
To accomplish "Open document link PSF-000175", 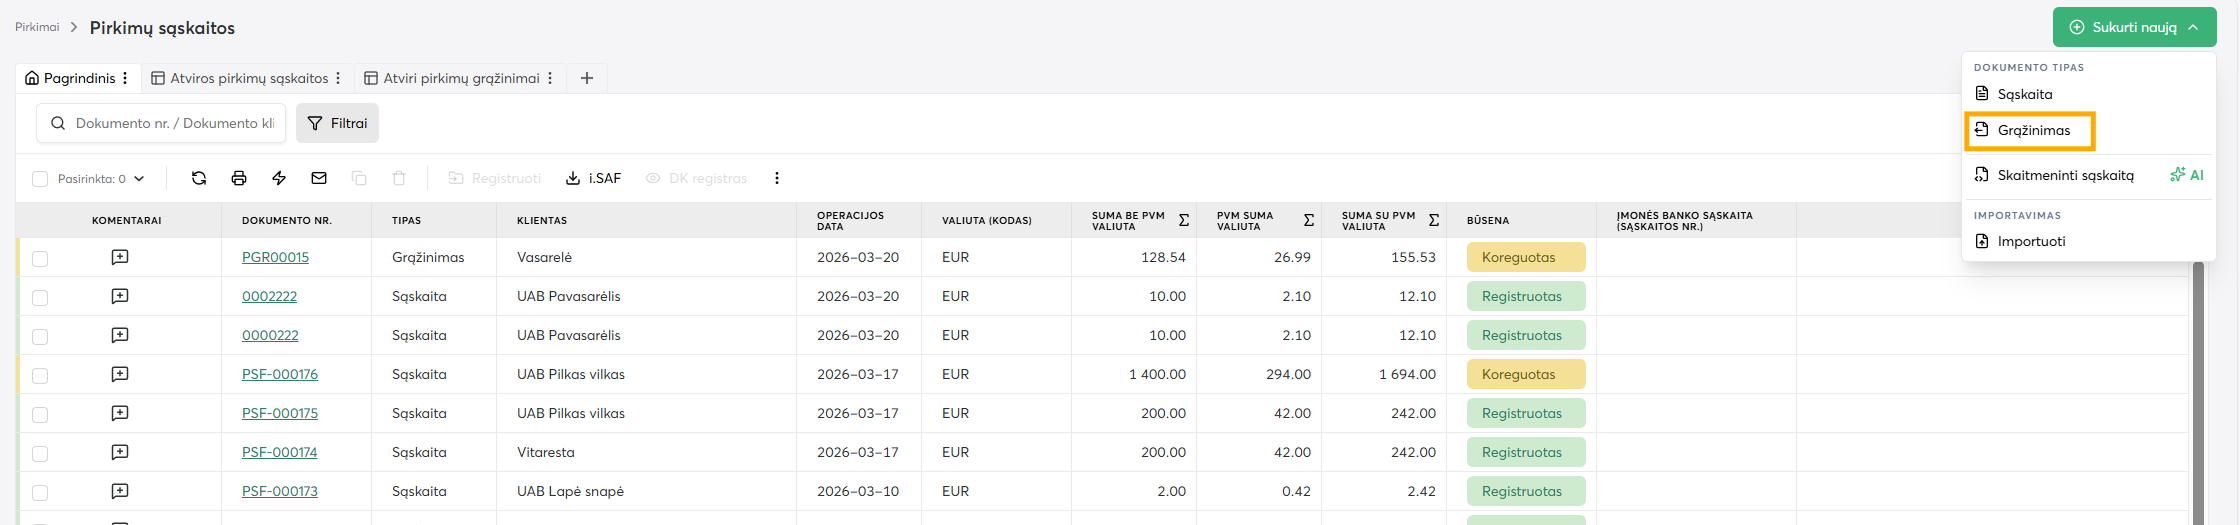I will coord(280,413).
